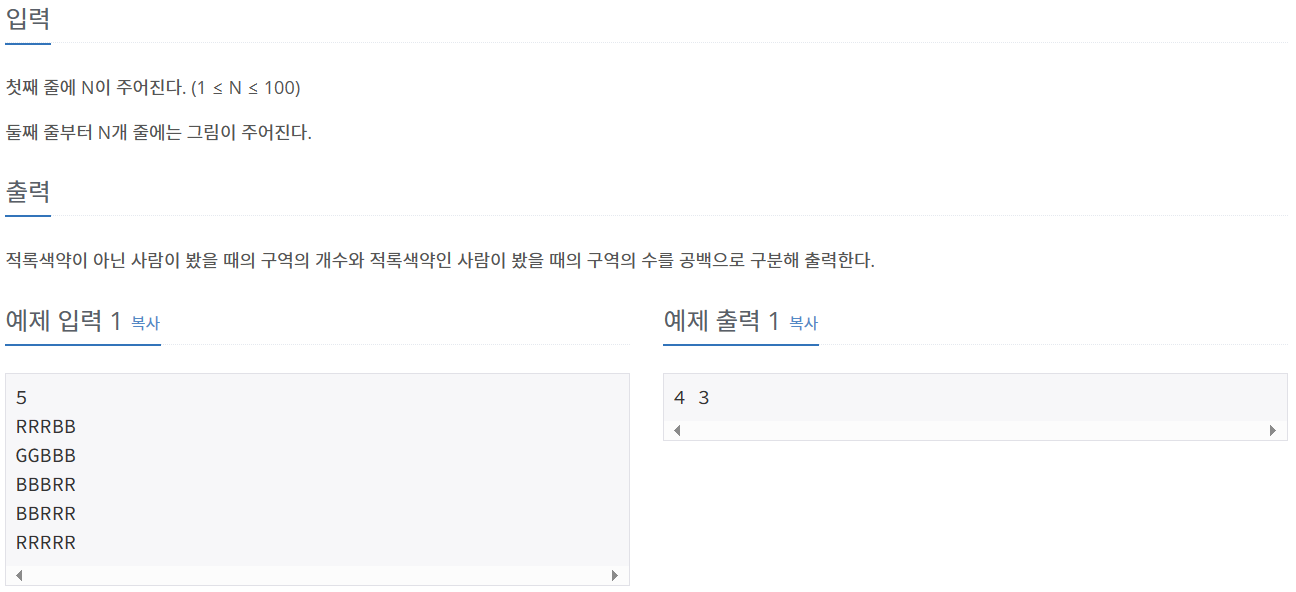1296x592 pixels.
Task: Click the line stating 1 ≤ N ≤ 100
Action: click(153, 88)
